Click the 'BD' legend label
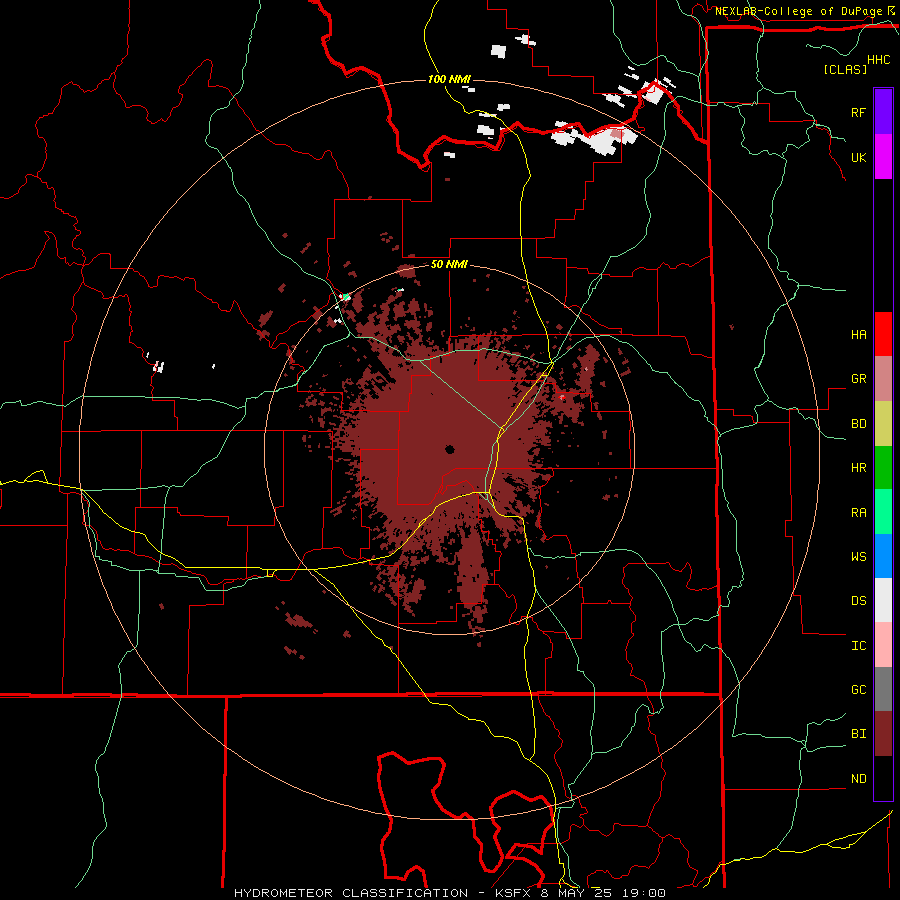 [858, 424]
